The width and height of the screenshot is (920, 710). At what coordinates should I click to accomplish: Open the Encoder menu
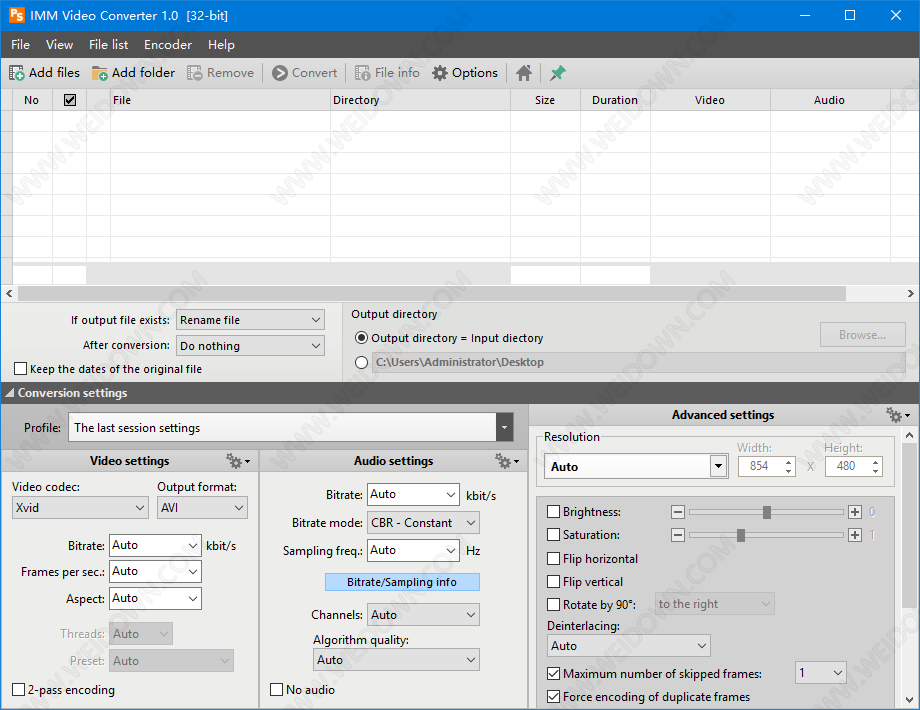point(168,45)
